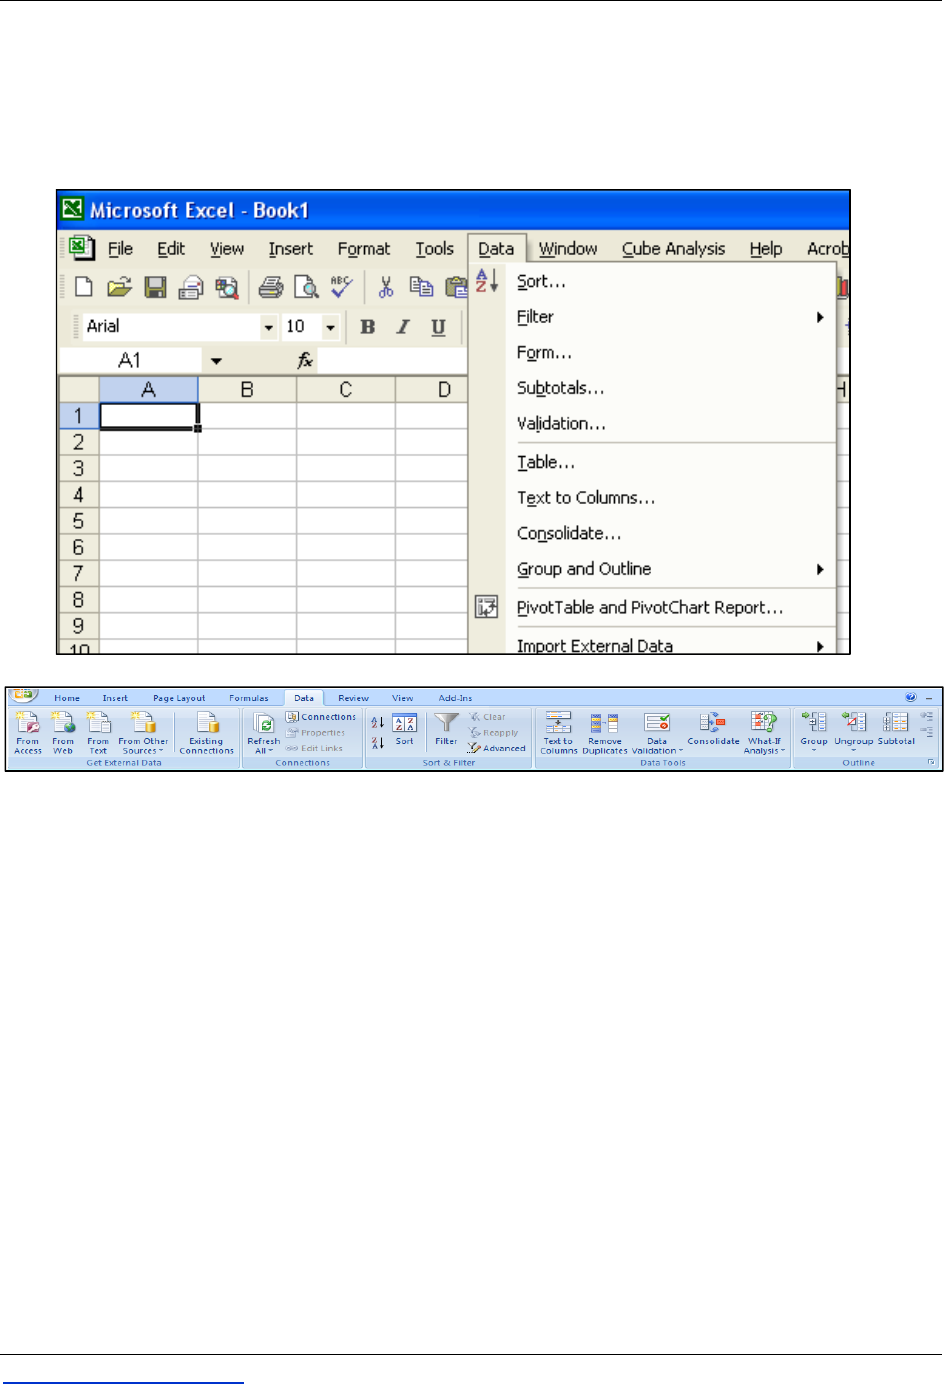Toggle Underline formatting
Screen dimensions: 944x1384
point(438,327)
